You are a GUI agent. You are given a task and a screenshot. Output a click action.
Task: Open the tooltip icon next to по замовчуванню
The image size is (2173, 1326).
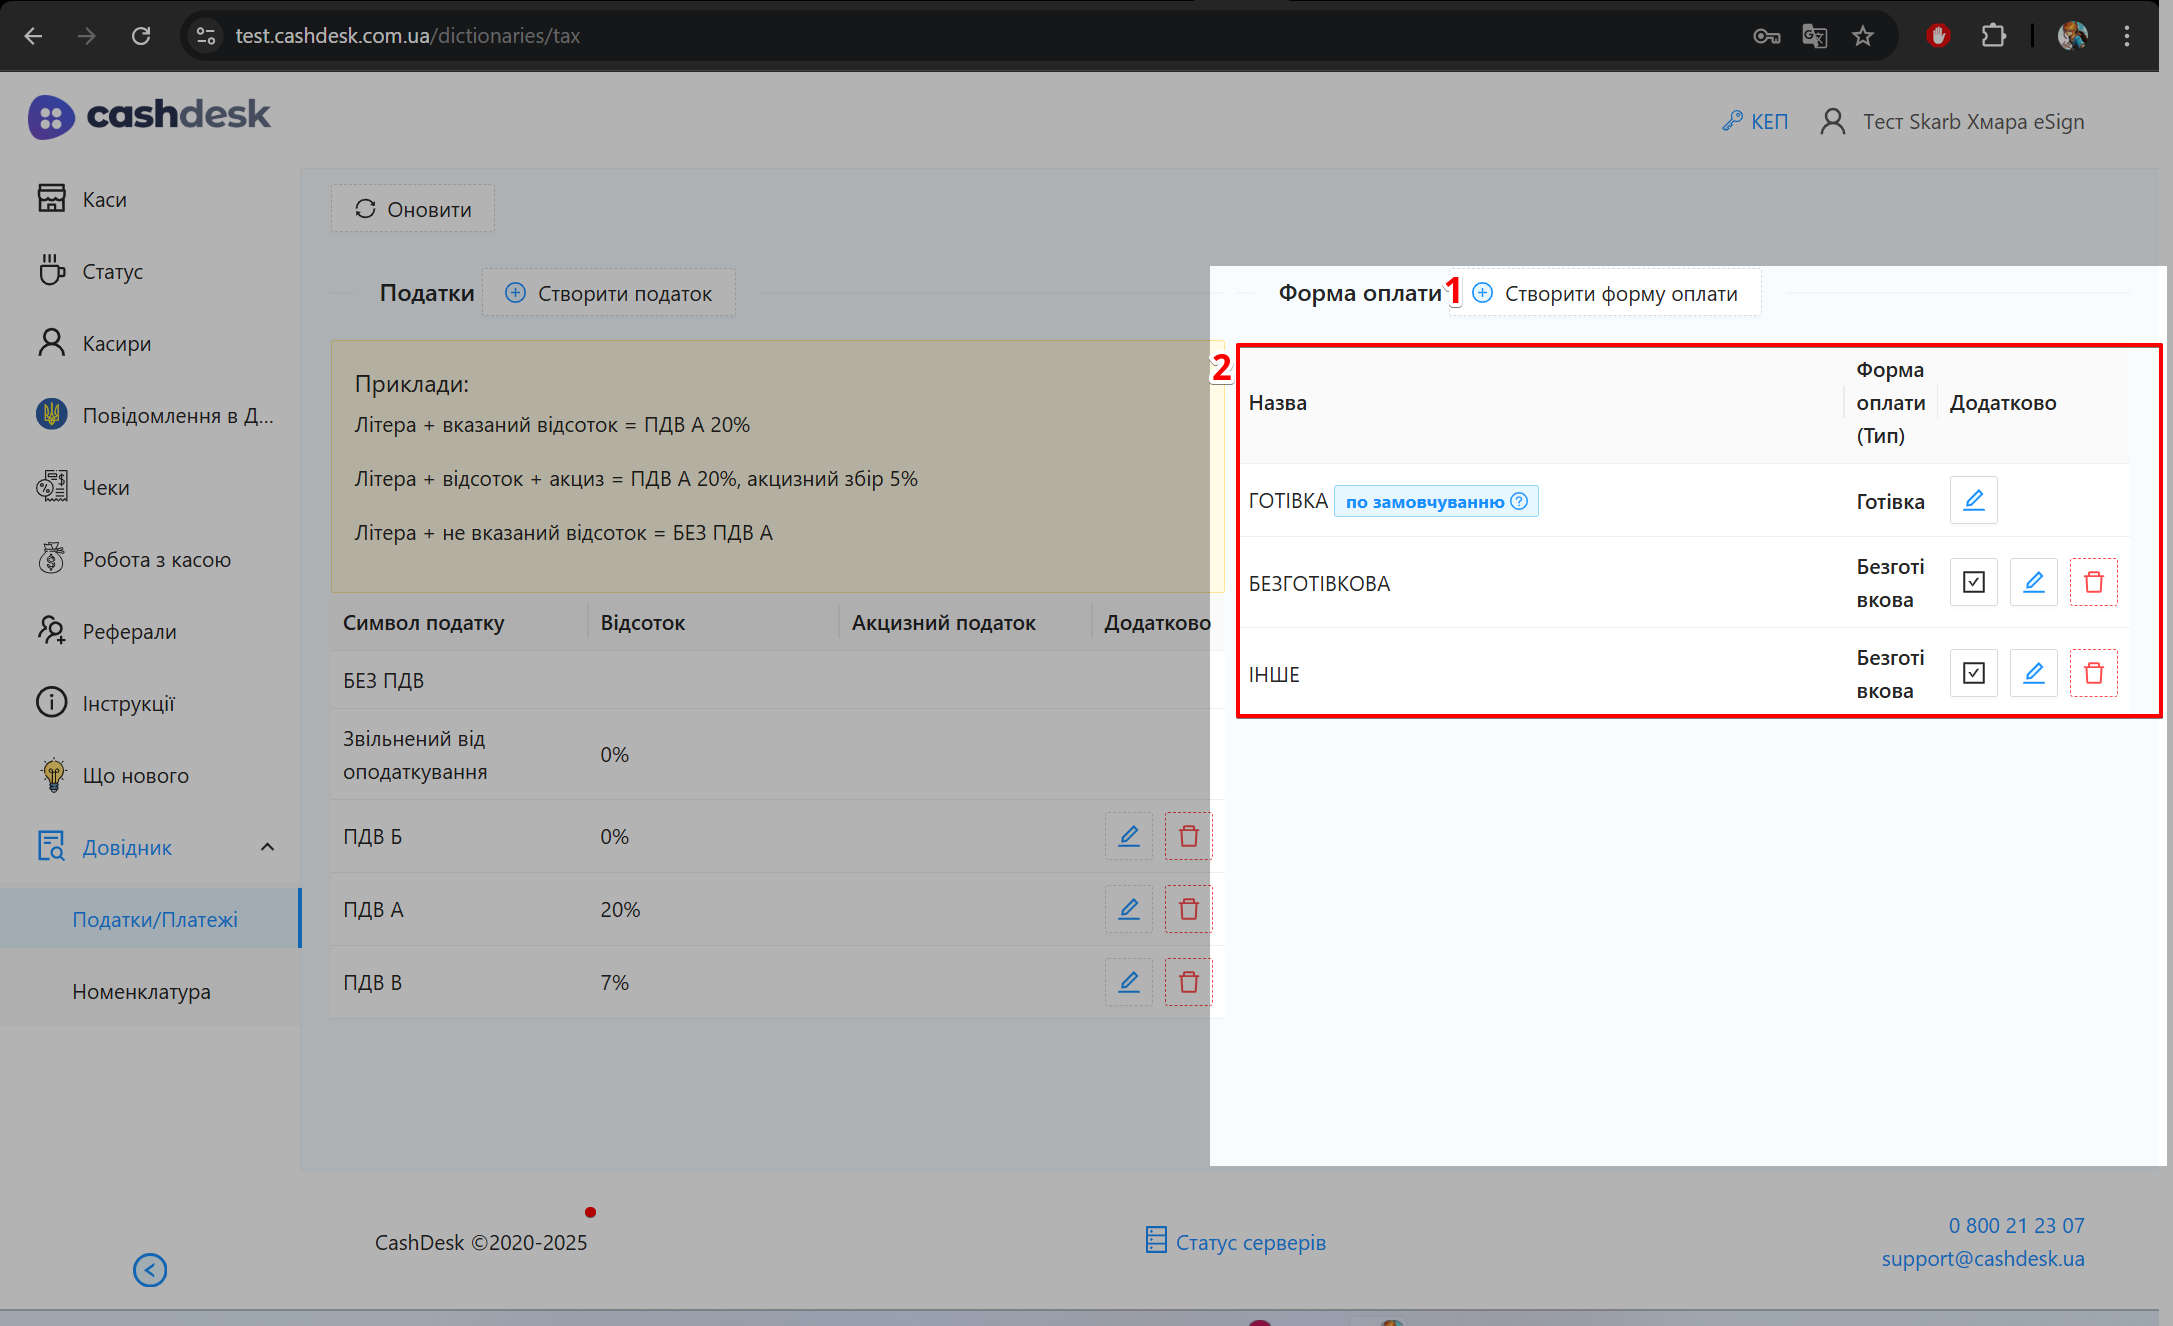pos(1519,501)
